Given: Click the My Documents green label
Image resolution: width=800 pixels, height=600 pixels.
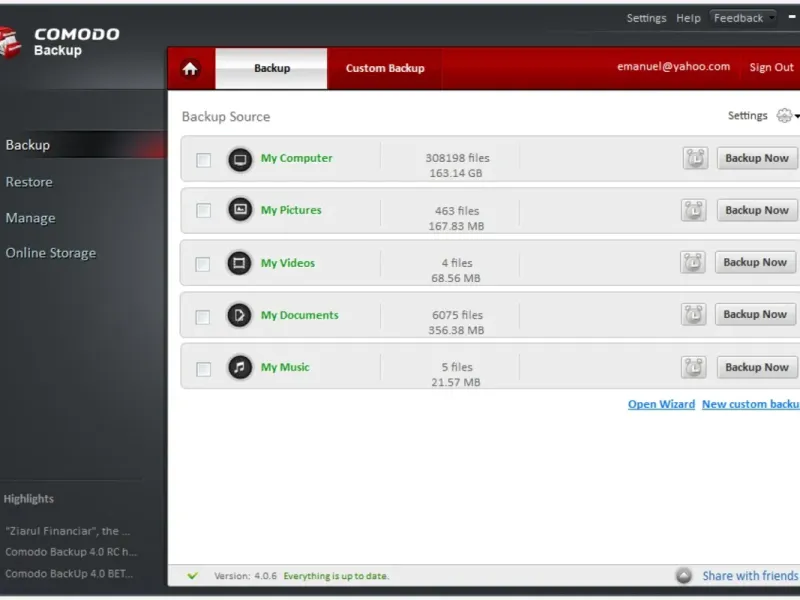Looking at the screenshot, I should click(299, 315).
